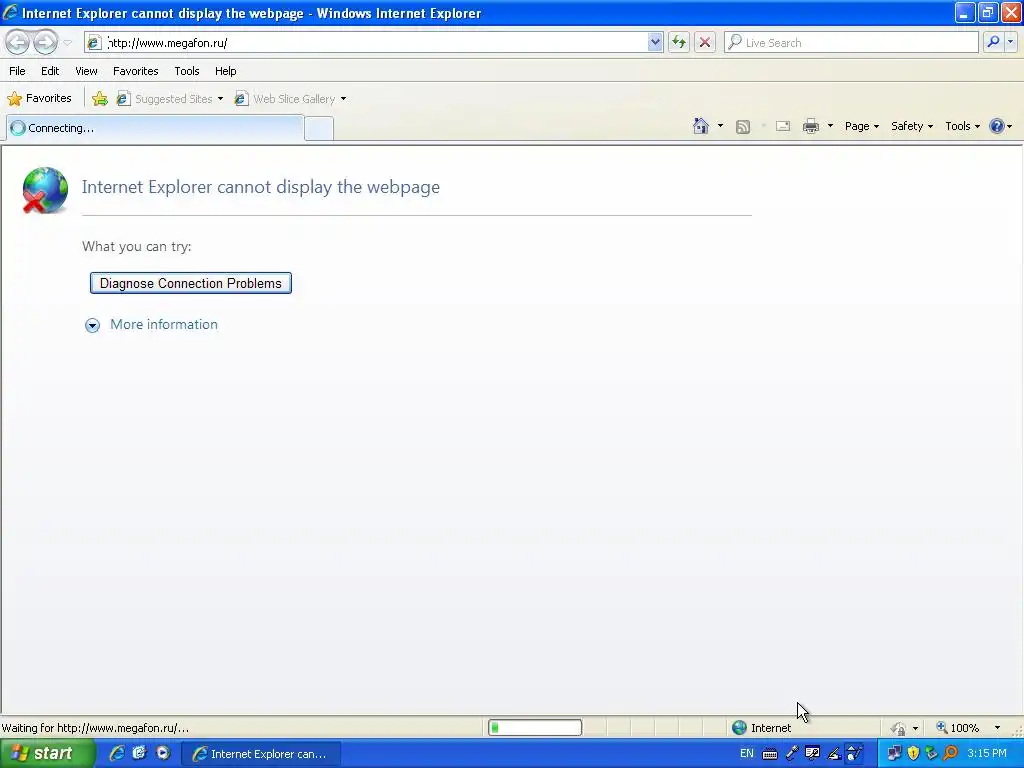This screenshot has width=1024, height=768.
Task: Click the Internet security zone indicator
Action: (x=761, y=728)
